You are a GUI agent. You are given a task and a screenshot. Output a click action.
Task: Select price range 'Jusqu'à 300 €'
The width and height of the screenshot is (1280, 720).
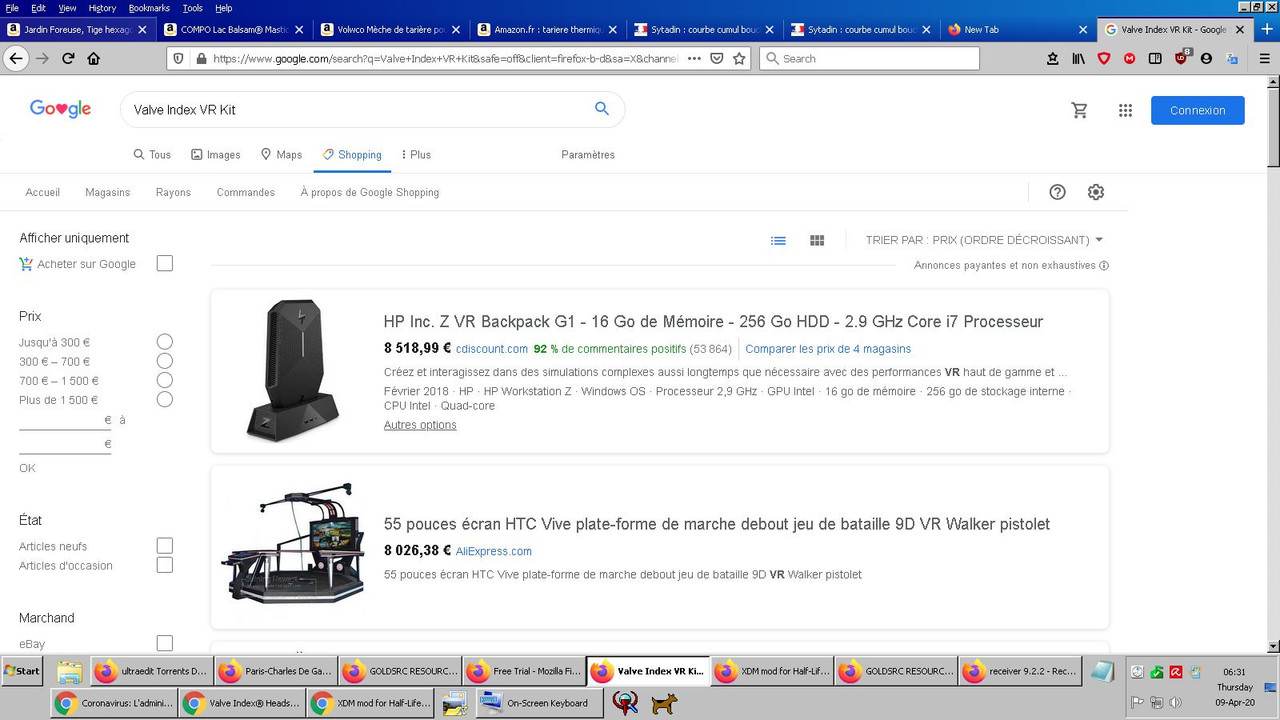click(x=165, y=342)
